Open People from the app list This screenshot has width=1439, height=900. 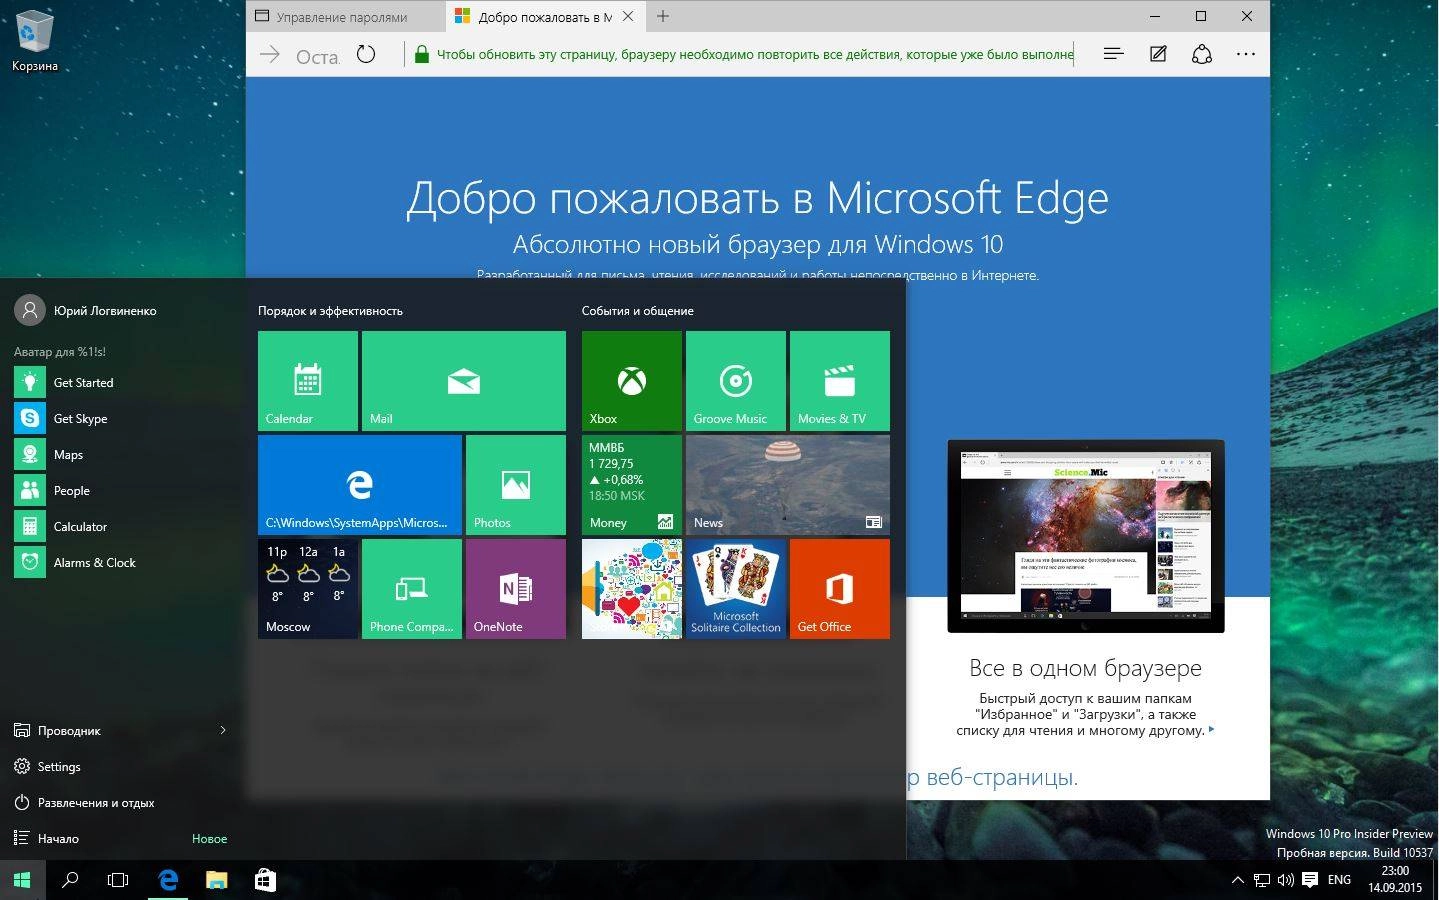120,490
